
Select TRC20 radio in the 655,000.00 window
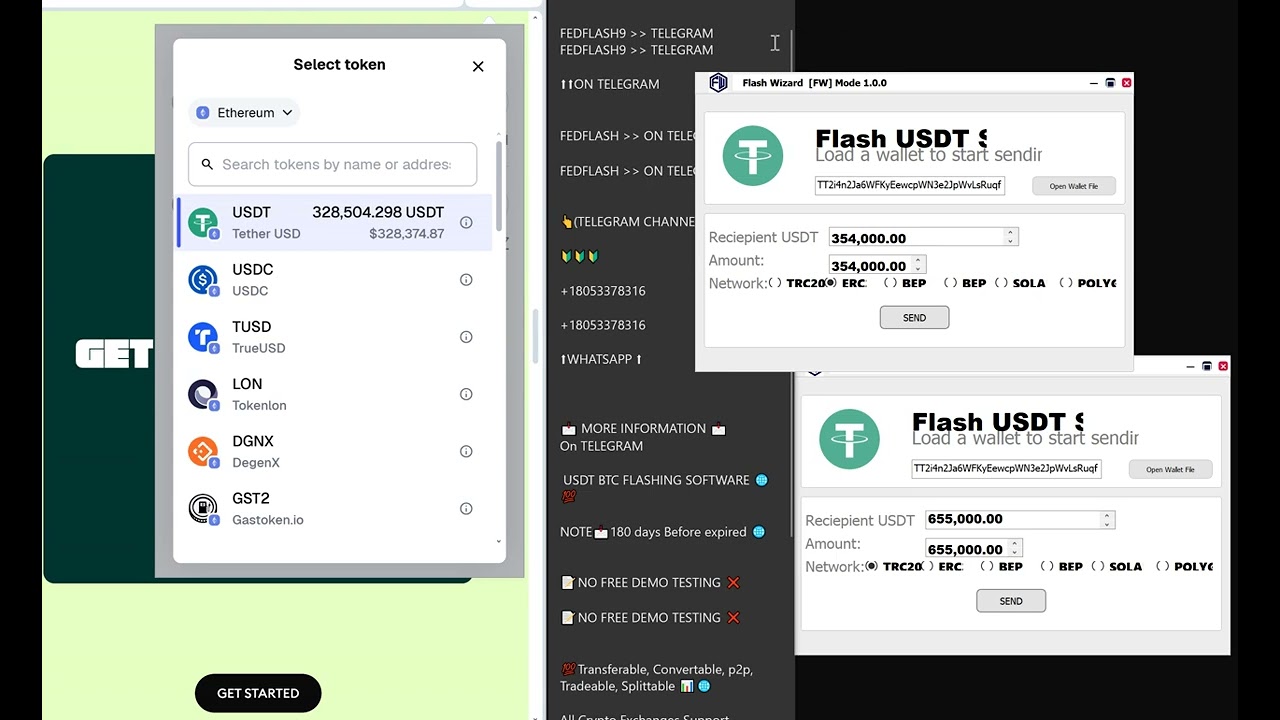coord(871,566)
